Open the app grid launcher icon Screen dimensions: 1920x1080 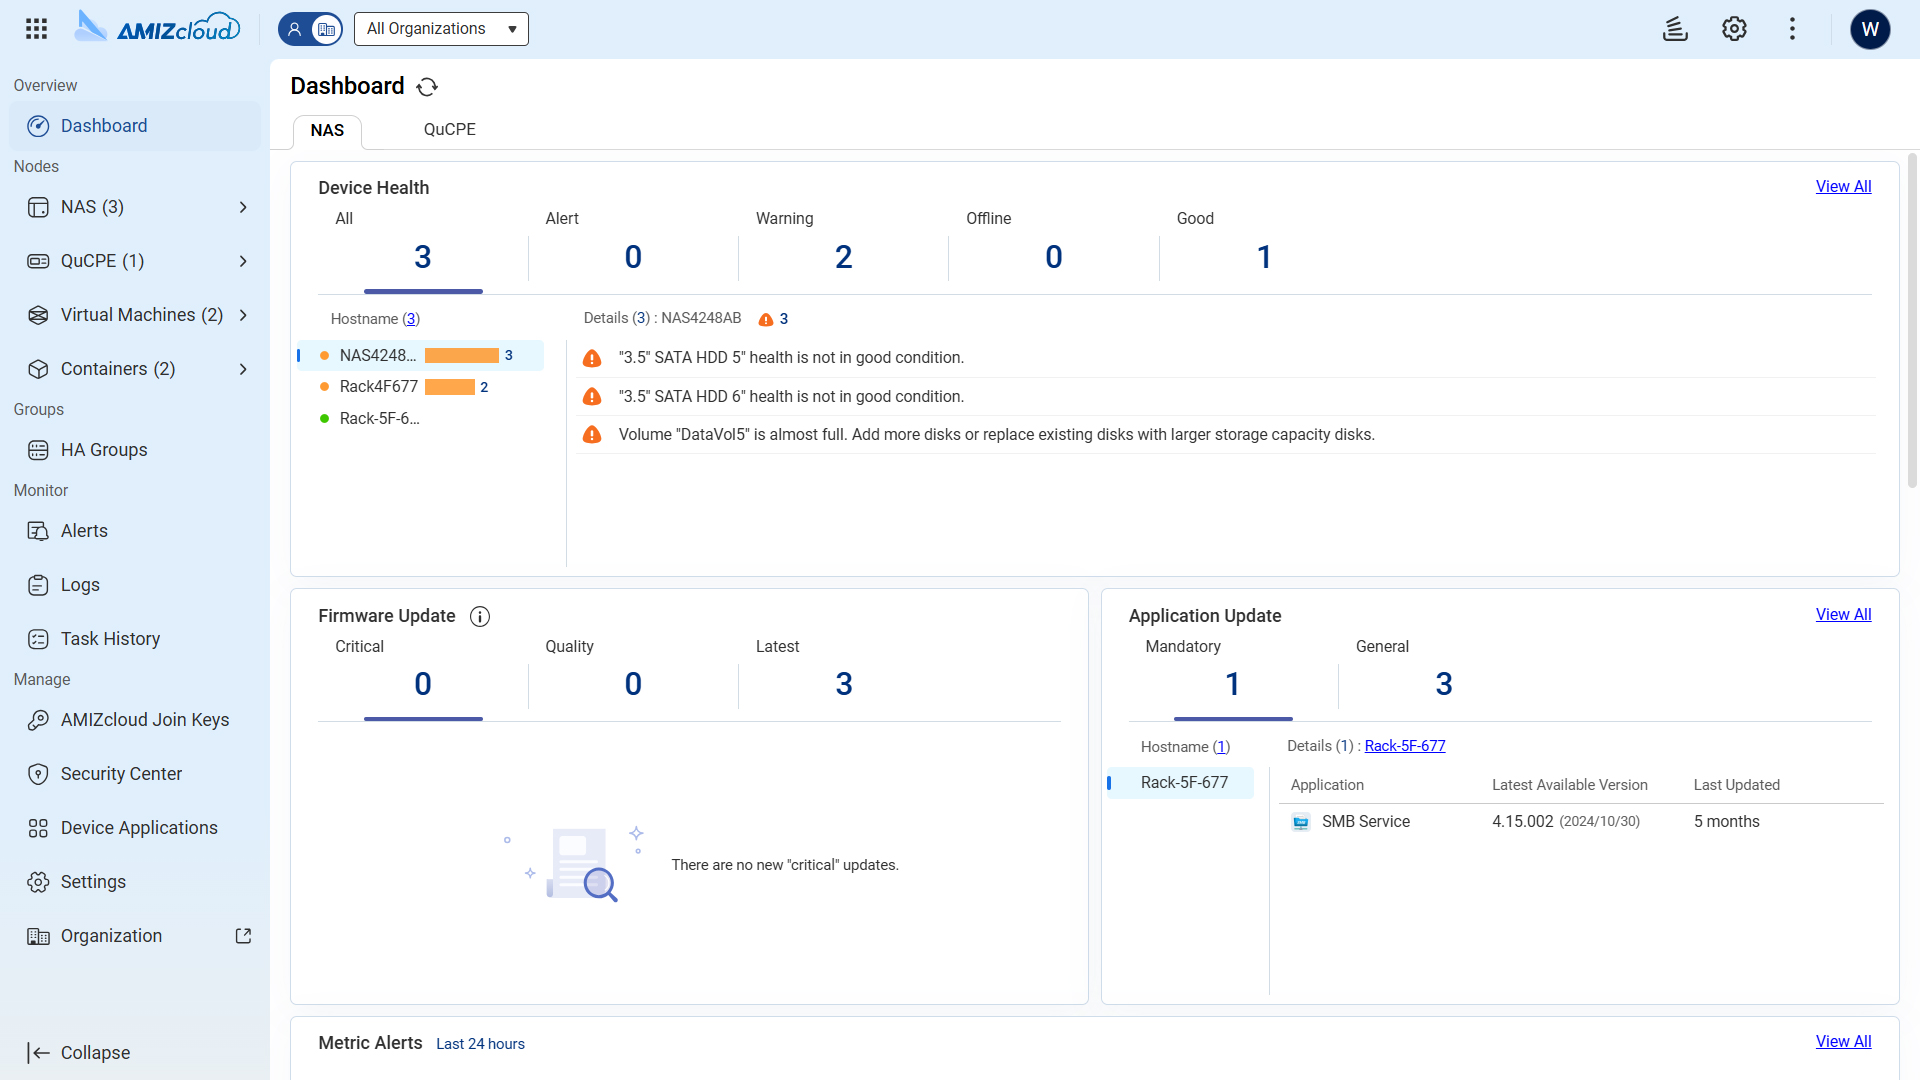[36, 28]
